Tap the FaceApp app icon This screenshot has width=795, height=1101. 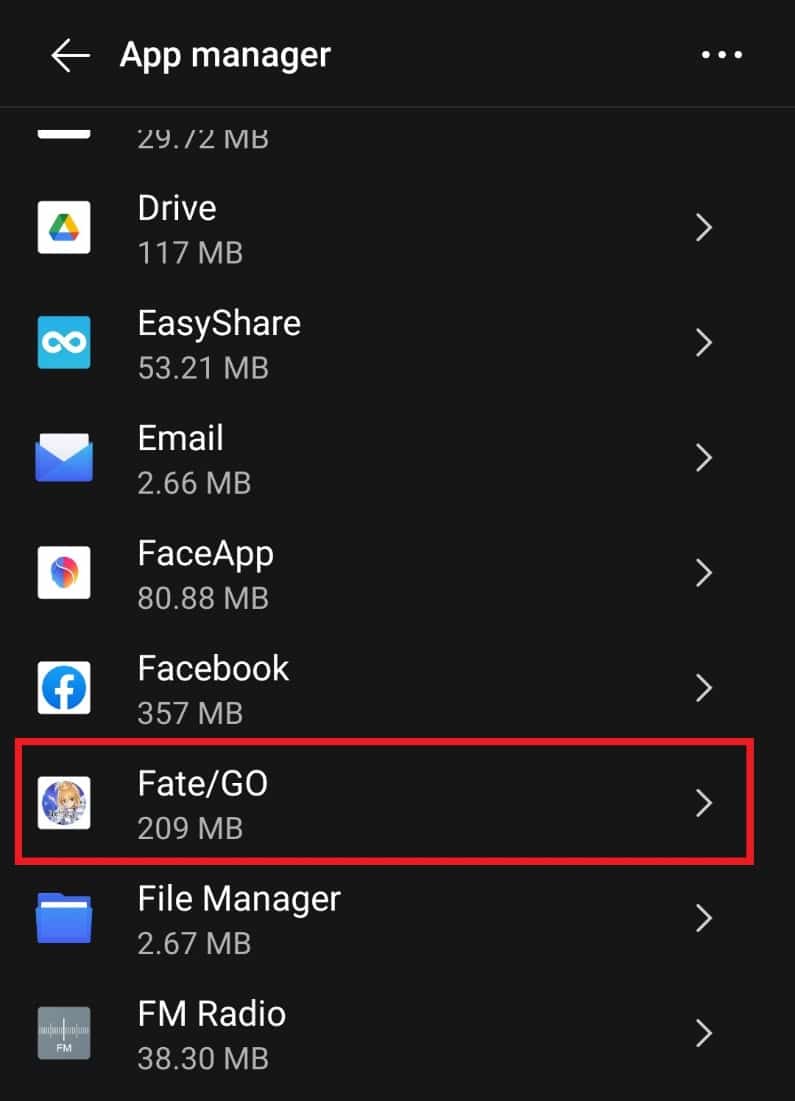tap(64, 572)
